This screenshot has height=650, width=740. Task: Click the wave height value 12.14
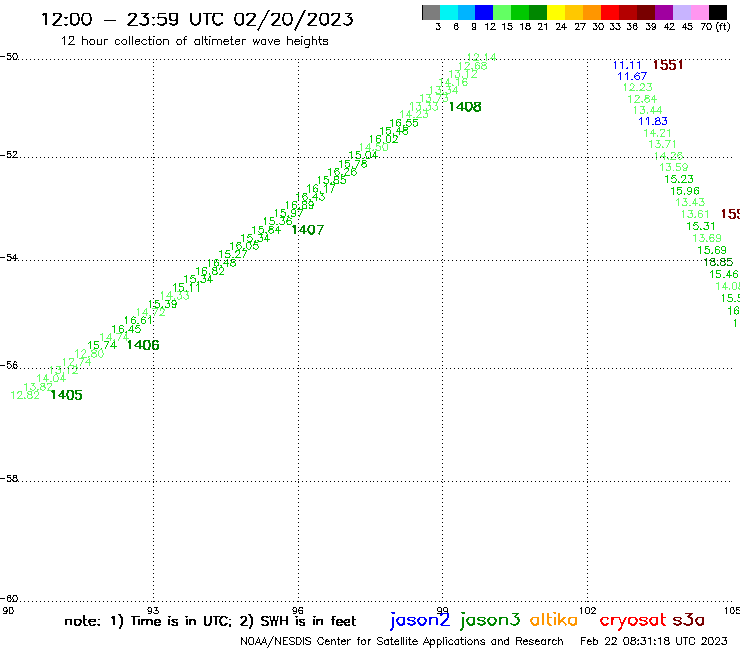click(x=481, y=58)
